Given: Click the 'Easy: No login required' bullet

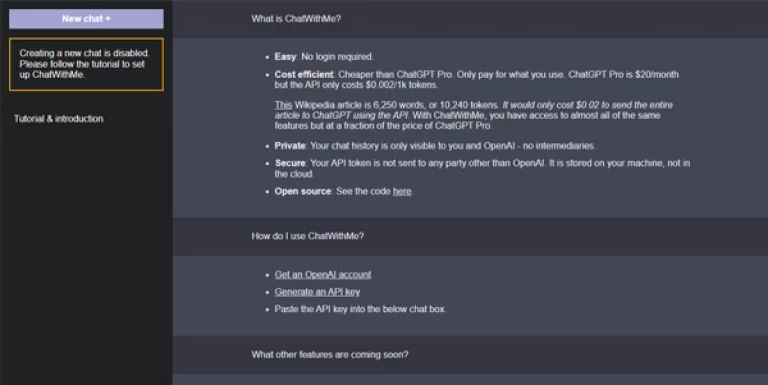Looking at the screenshot, I should click(324, 57).
